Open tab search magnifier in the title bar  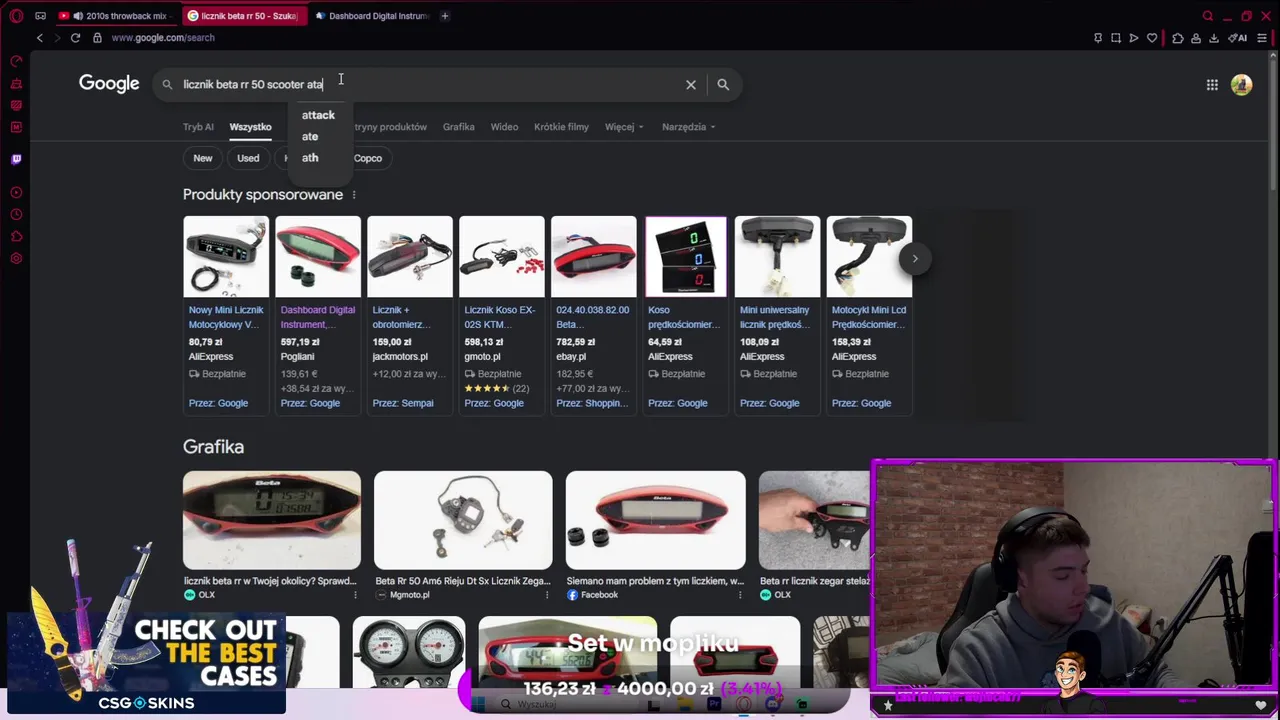click(x=1208, y=16)
